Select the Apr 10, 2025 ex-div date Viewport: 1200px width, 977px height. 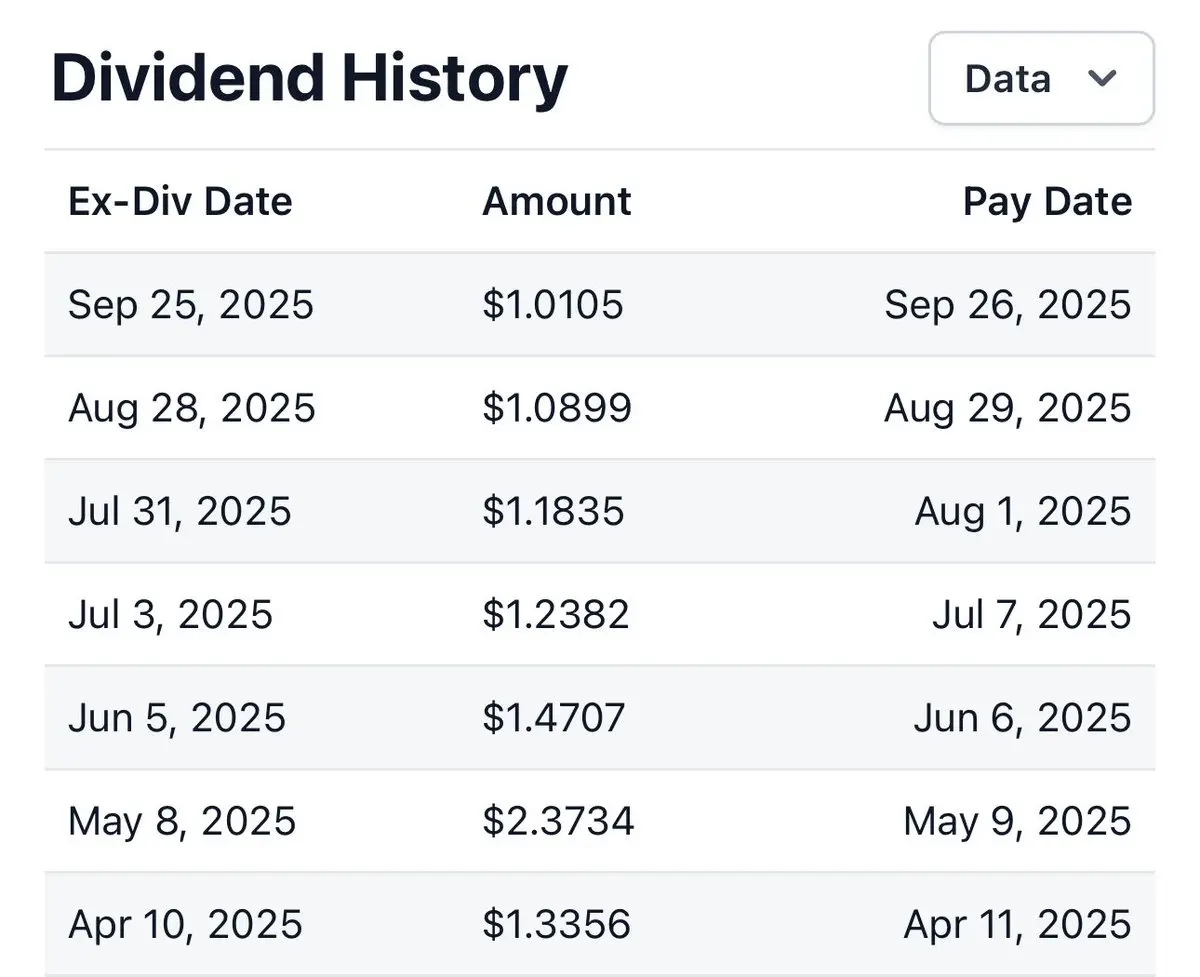pos(185,925)
